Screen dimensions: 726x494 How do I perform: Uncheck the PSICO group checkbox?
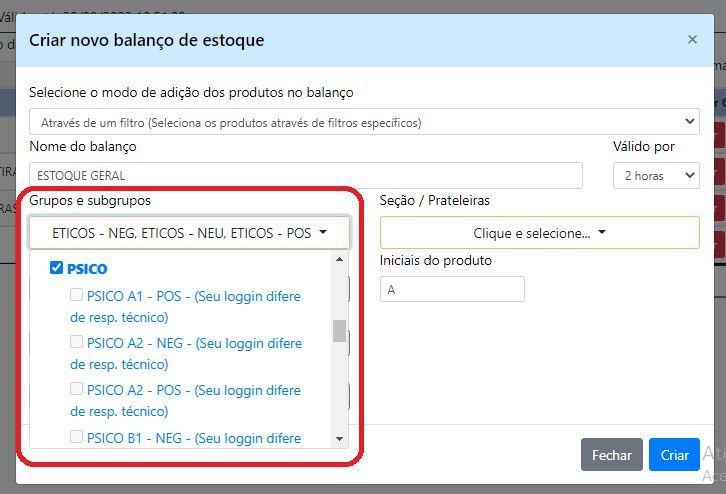click(57, 268)
